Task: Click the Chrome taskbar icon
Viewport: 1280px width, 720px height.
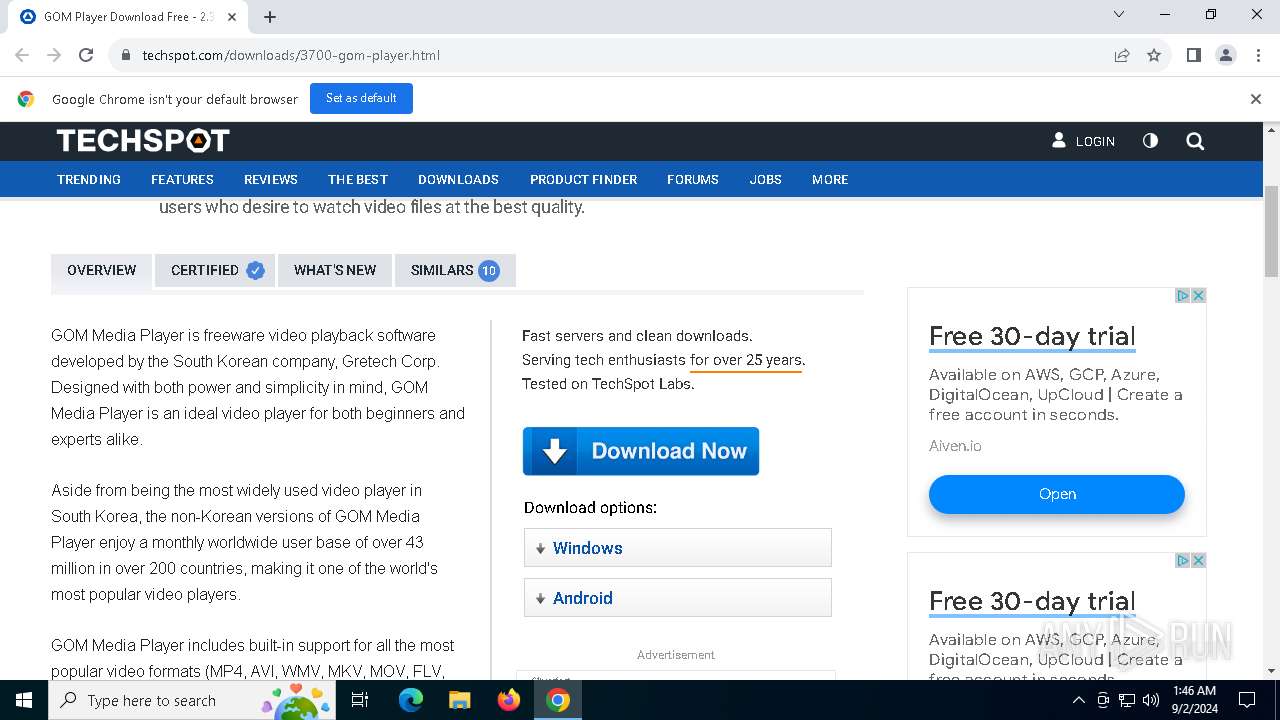Action: (x=558, y=700)
